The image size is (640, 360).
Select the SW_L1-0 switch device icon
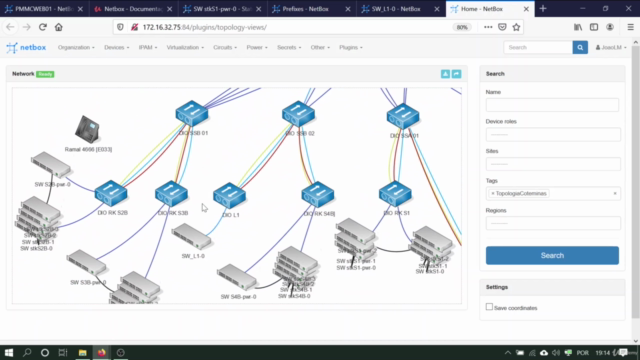click(191, 236)
